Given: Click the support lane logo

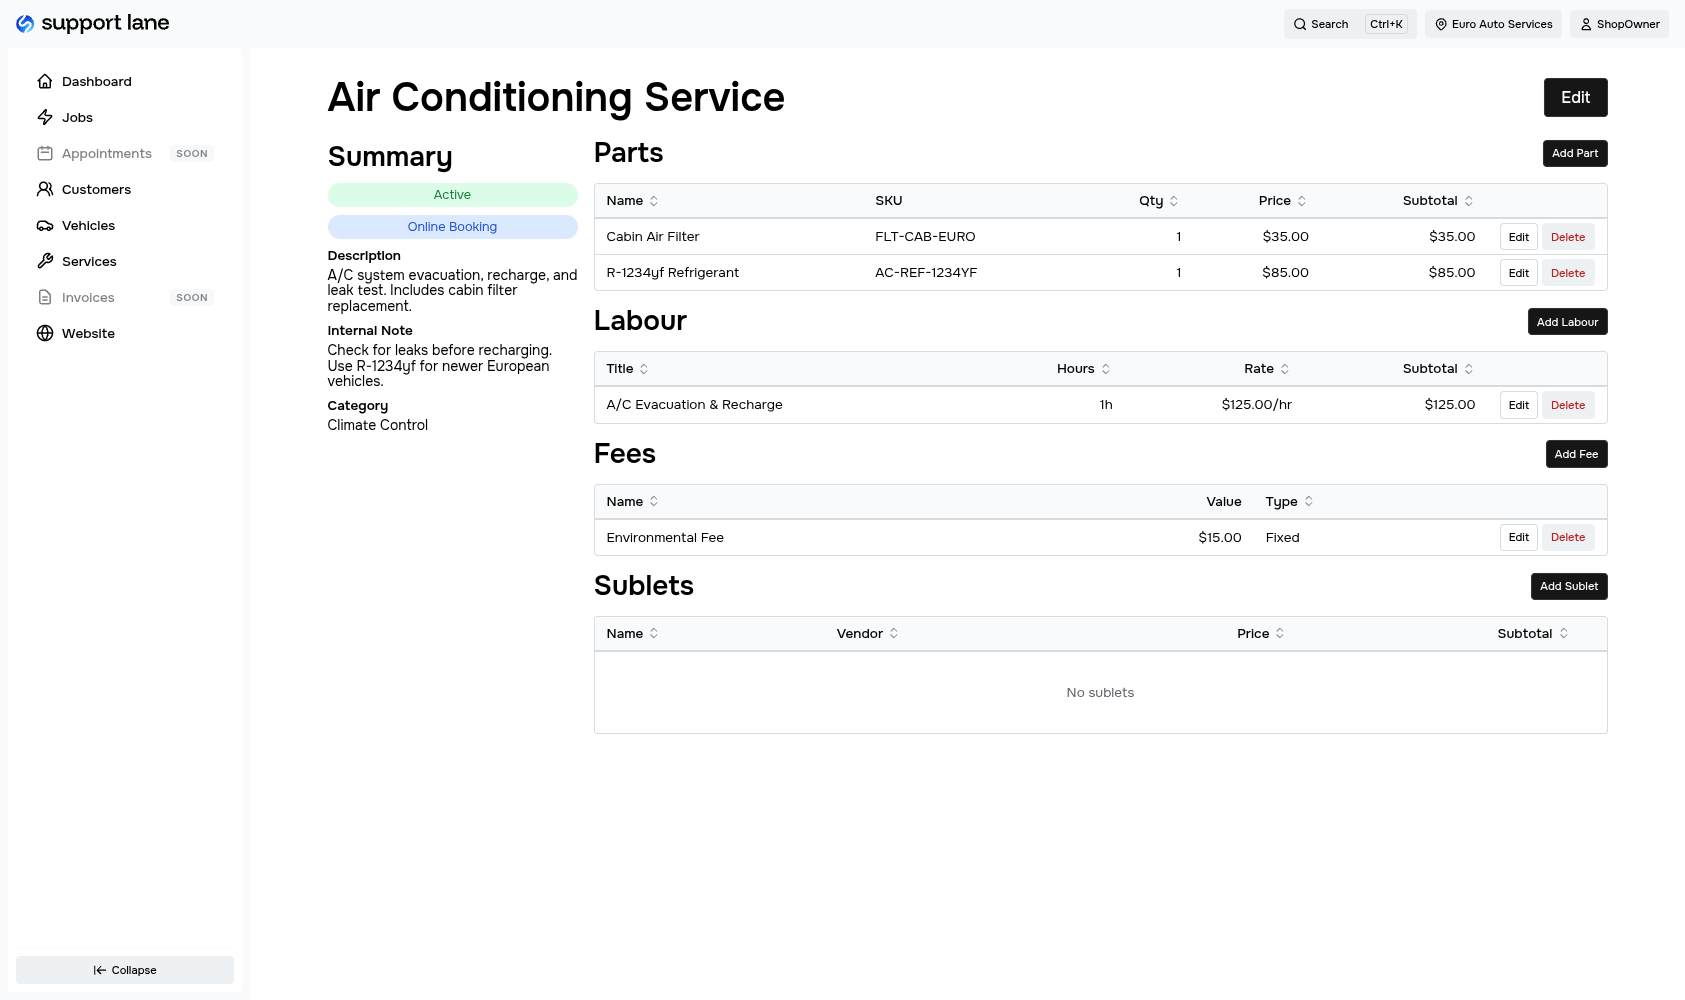Looking at the screenshot, I should pos(91,22).
